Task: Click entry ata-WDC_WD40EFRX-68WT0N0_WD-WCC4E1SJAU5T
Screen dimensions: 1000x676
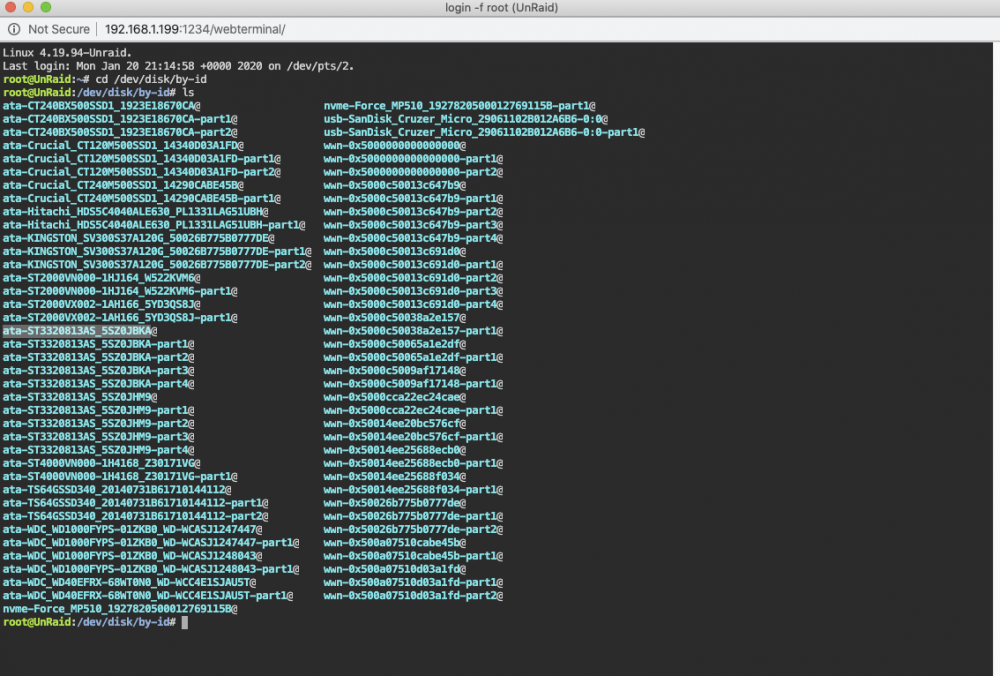Action: [127, 582]
